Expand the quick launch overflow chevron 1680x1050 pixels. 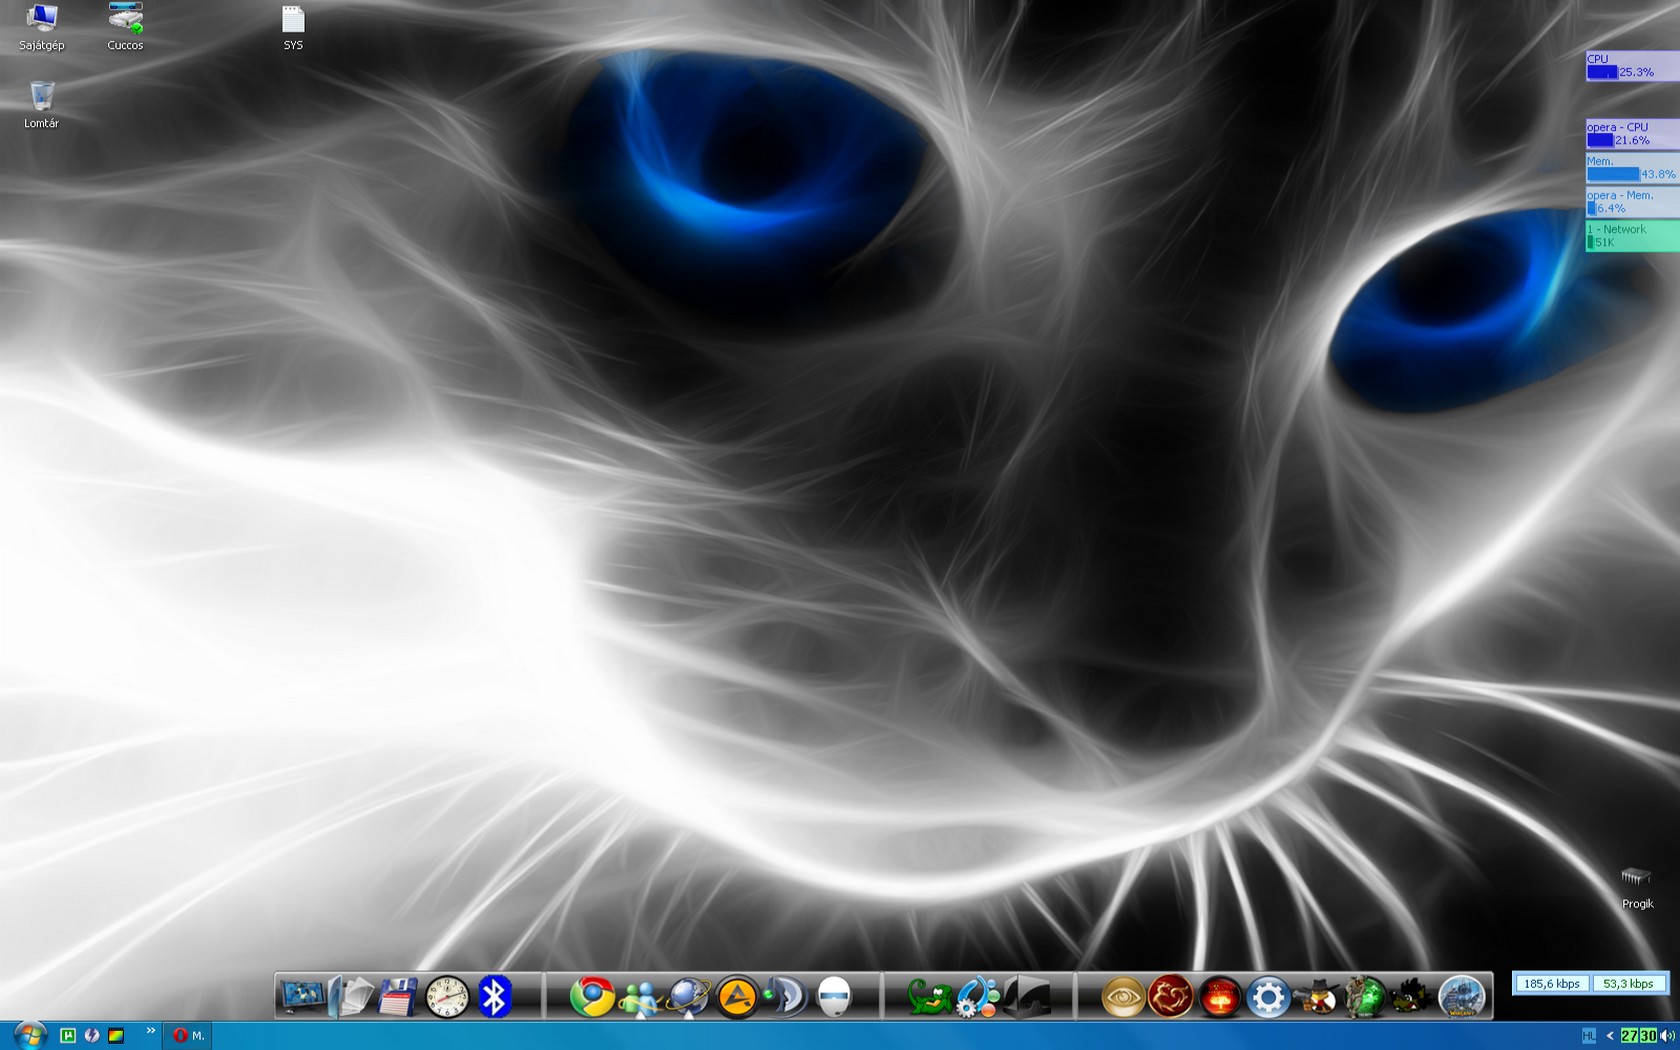tap(151, 1031)
